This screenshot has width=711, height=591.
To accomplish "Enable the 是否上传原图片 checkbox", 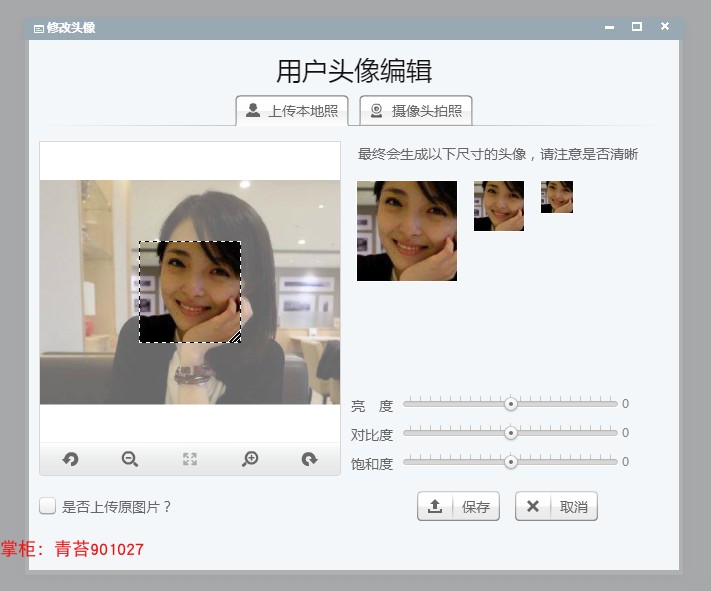I will pyautogui.click(x=48, y=506).
